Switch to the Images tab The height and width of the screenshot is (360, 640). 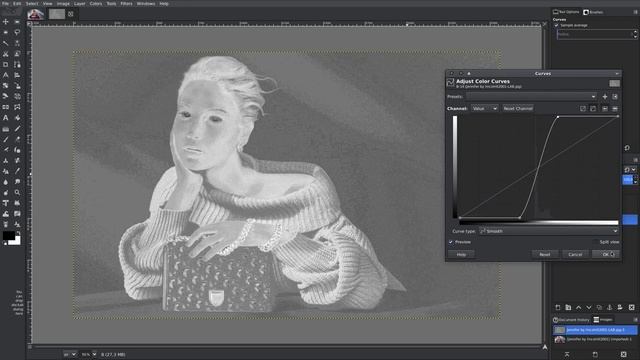pos(603,320)
